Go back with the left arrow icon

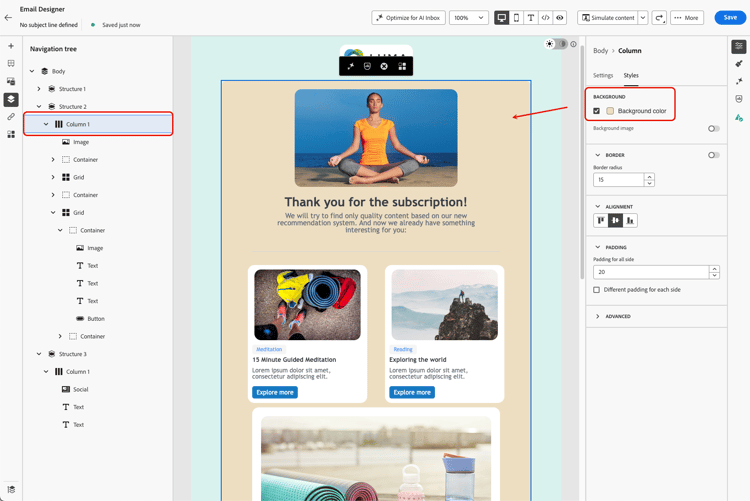8,18
